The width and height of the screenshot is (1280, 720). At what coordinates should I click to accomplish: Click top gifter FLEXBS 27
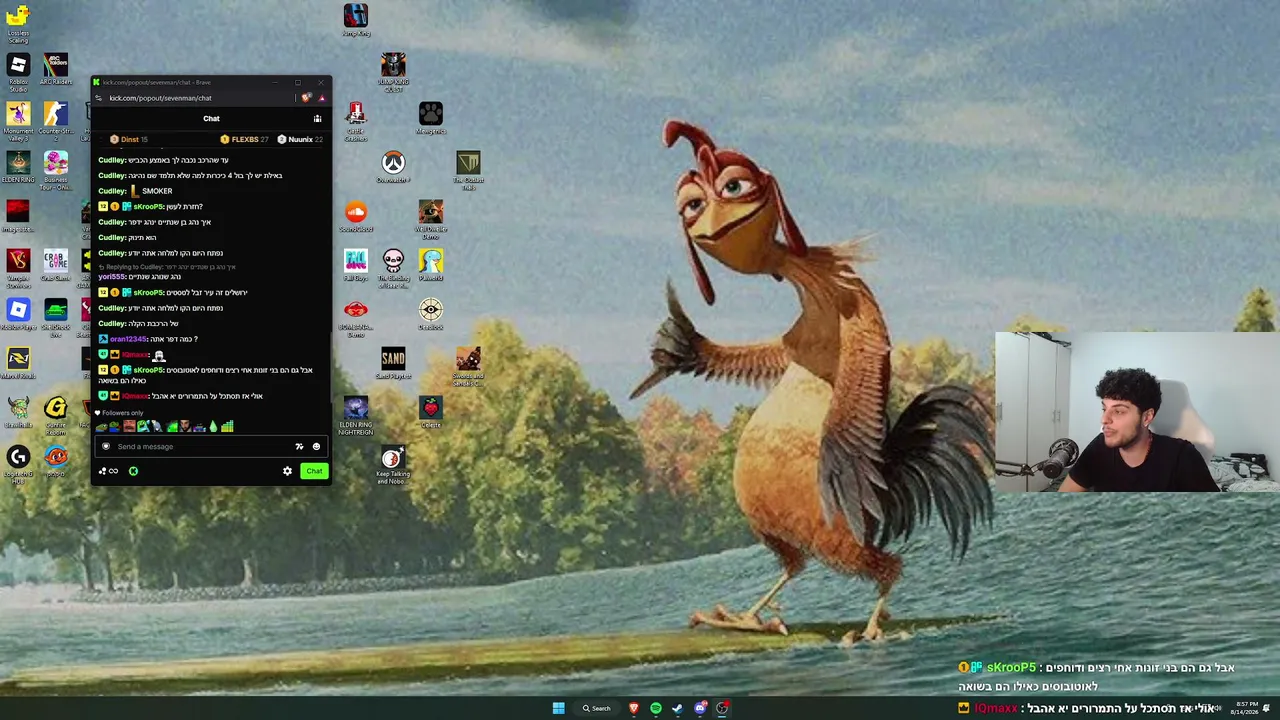pyautogui.click(x=245, y=140)
